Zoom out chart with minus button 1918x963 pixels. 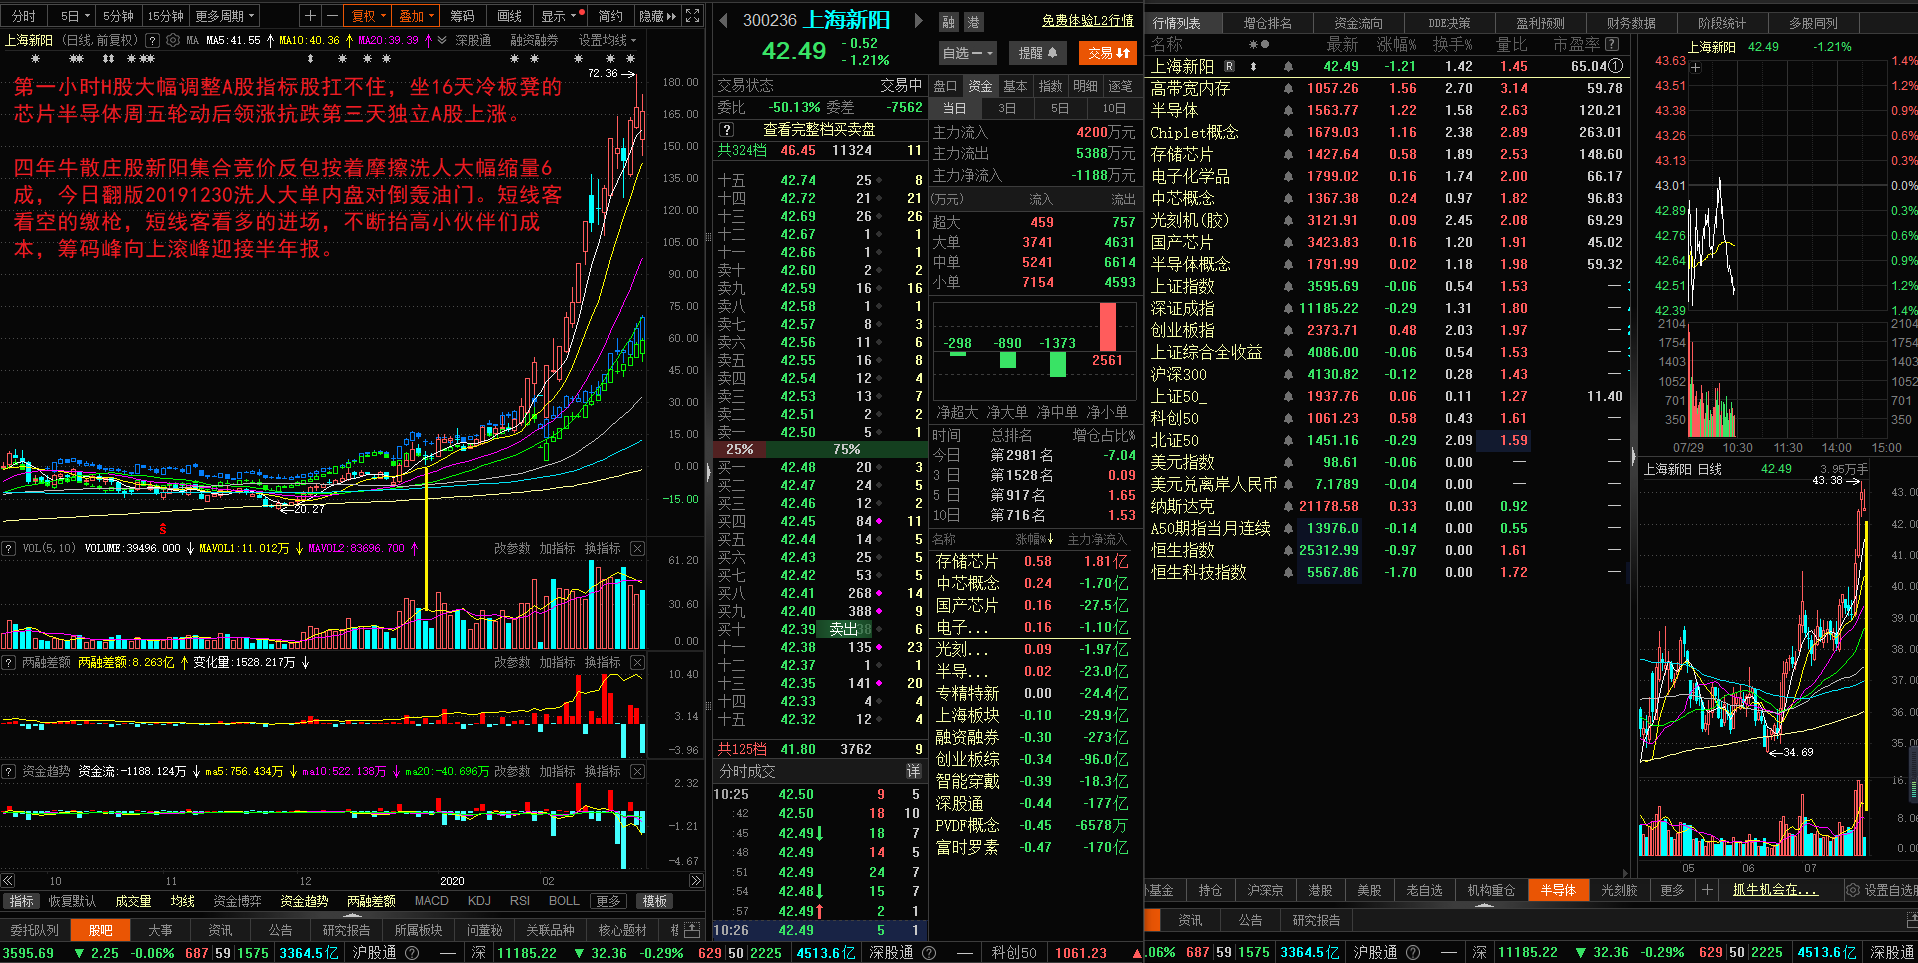332,16
